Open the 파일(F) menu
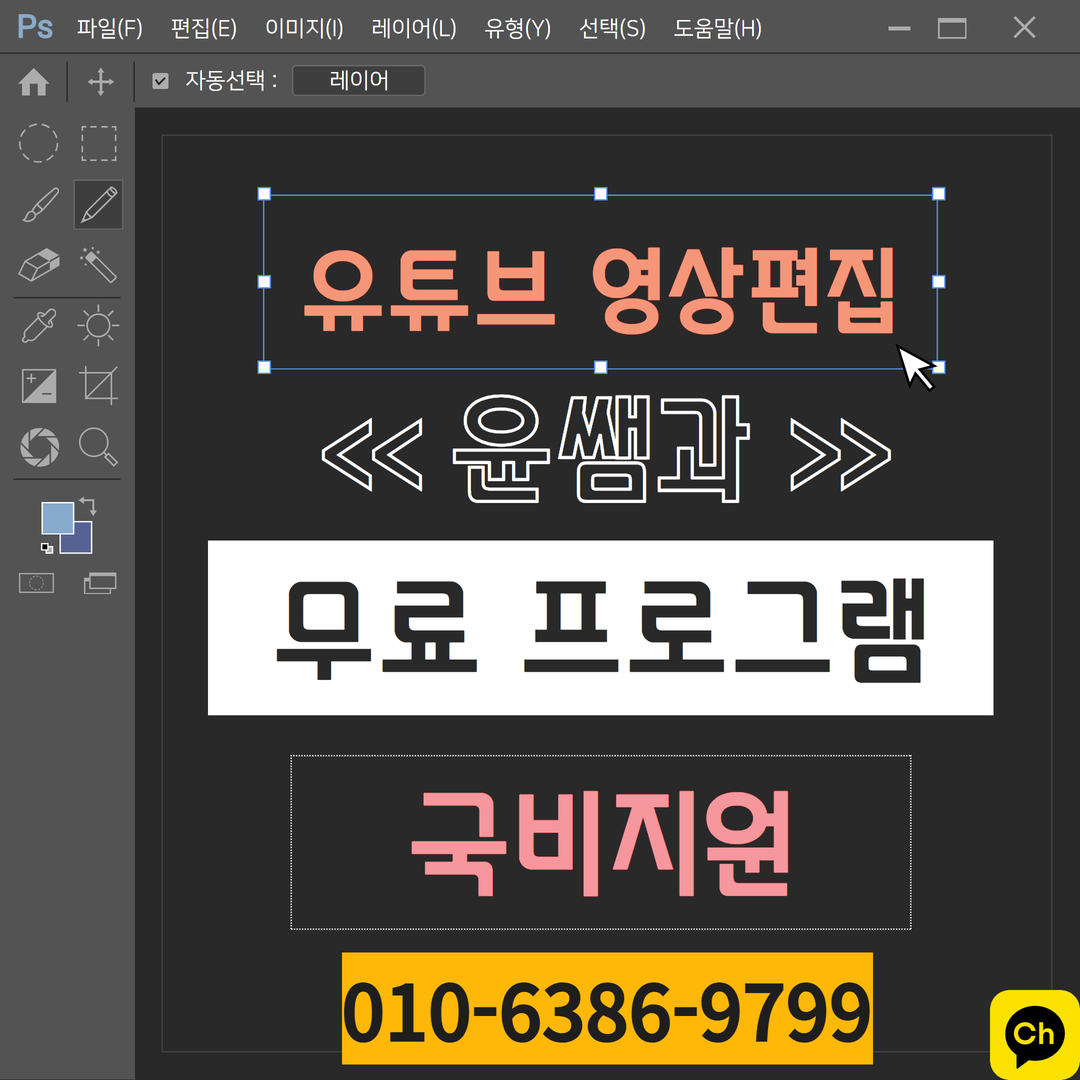The width and height of the screenshot is (1080, 1080). click(110, 28)
